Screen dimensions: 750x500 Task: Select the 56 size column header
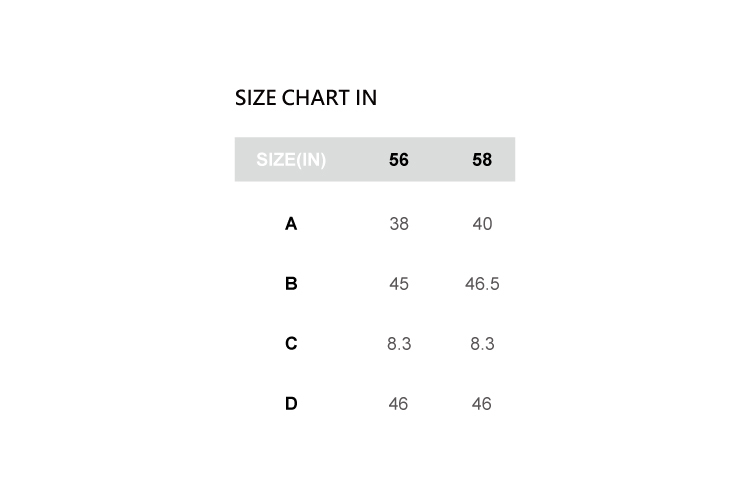tap(399, 160)
